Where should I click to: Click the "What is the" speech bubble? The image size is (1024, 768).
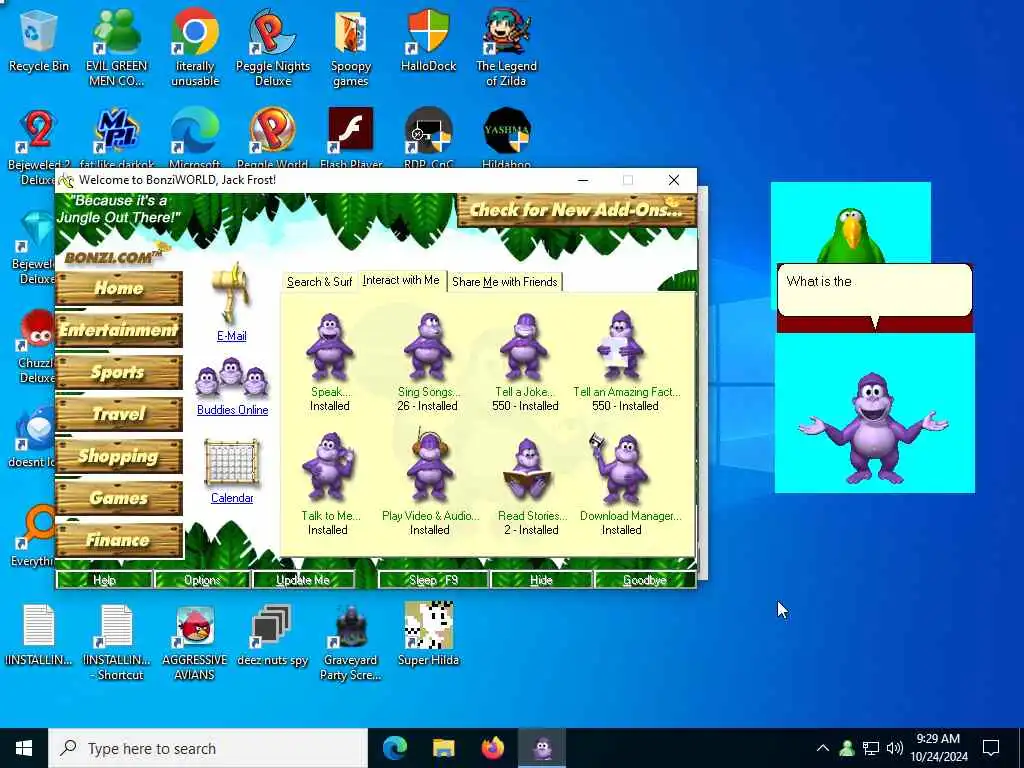pos(874,291)
